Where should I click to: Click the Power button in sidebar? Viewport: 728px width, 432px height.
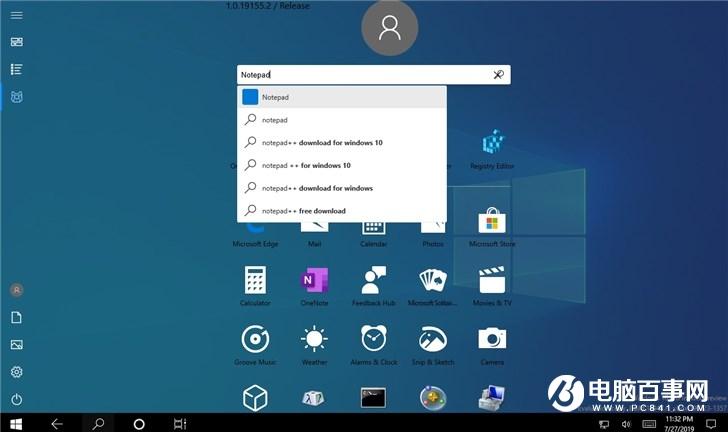pyautogui.click(x=16, y=399)
